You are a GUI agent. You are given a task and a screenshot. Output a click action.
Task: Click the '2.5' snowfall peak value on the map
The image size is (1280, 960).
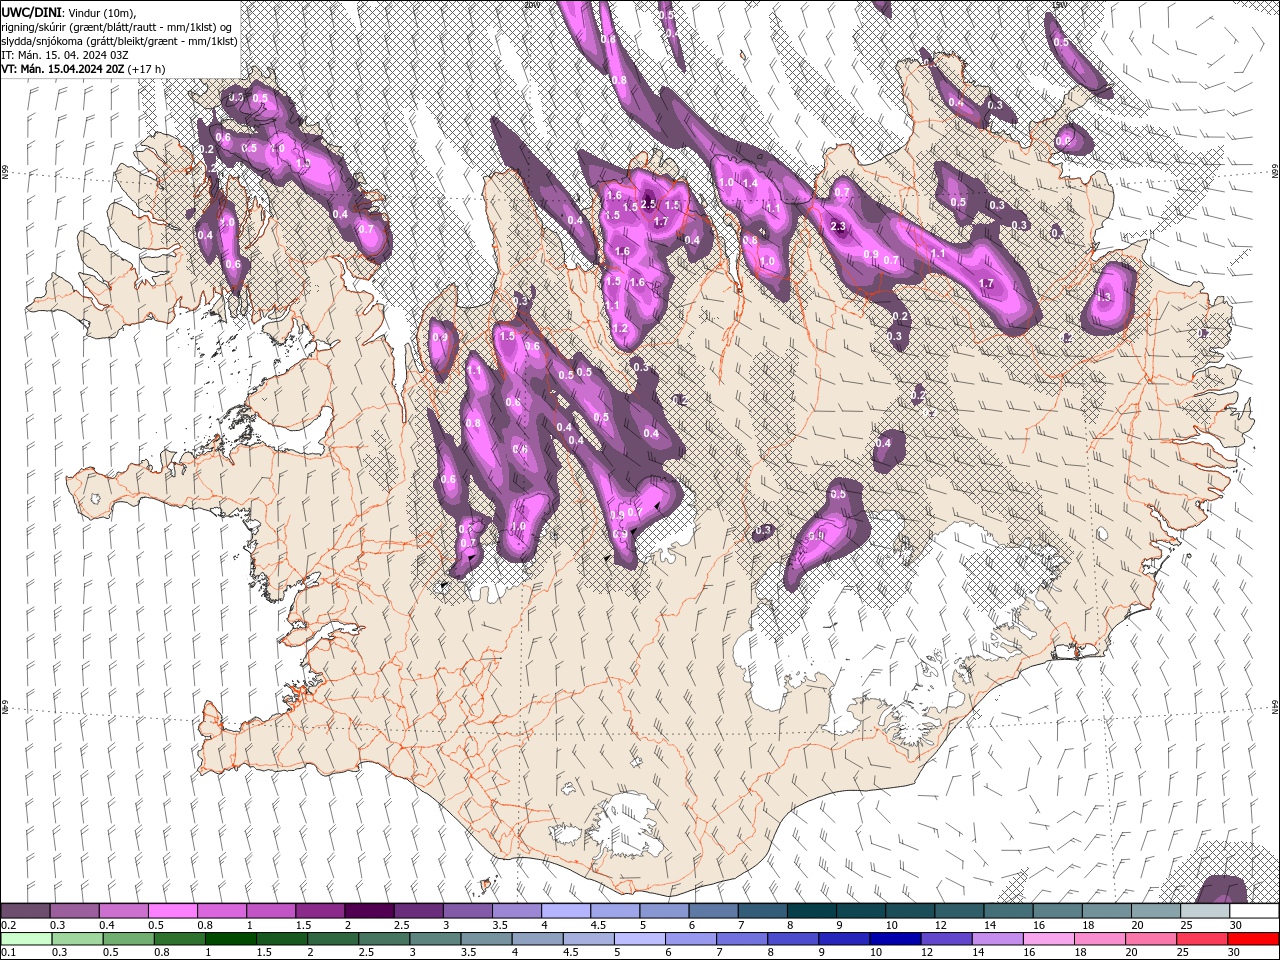click(x=649, y=204)
